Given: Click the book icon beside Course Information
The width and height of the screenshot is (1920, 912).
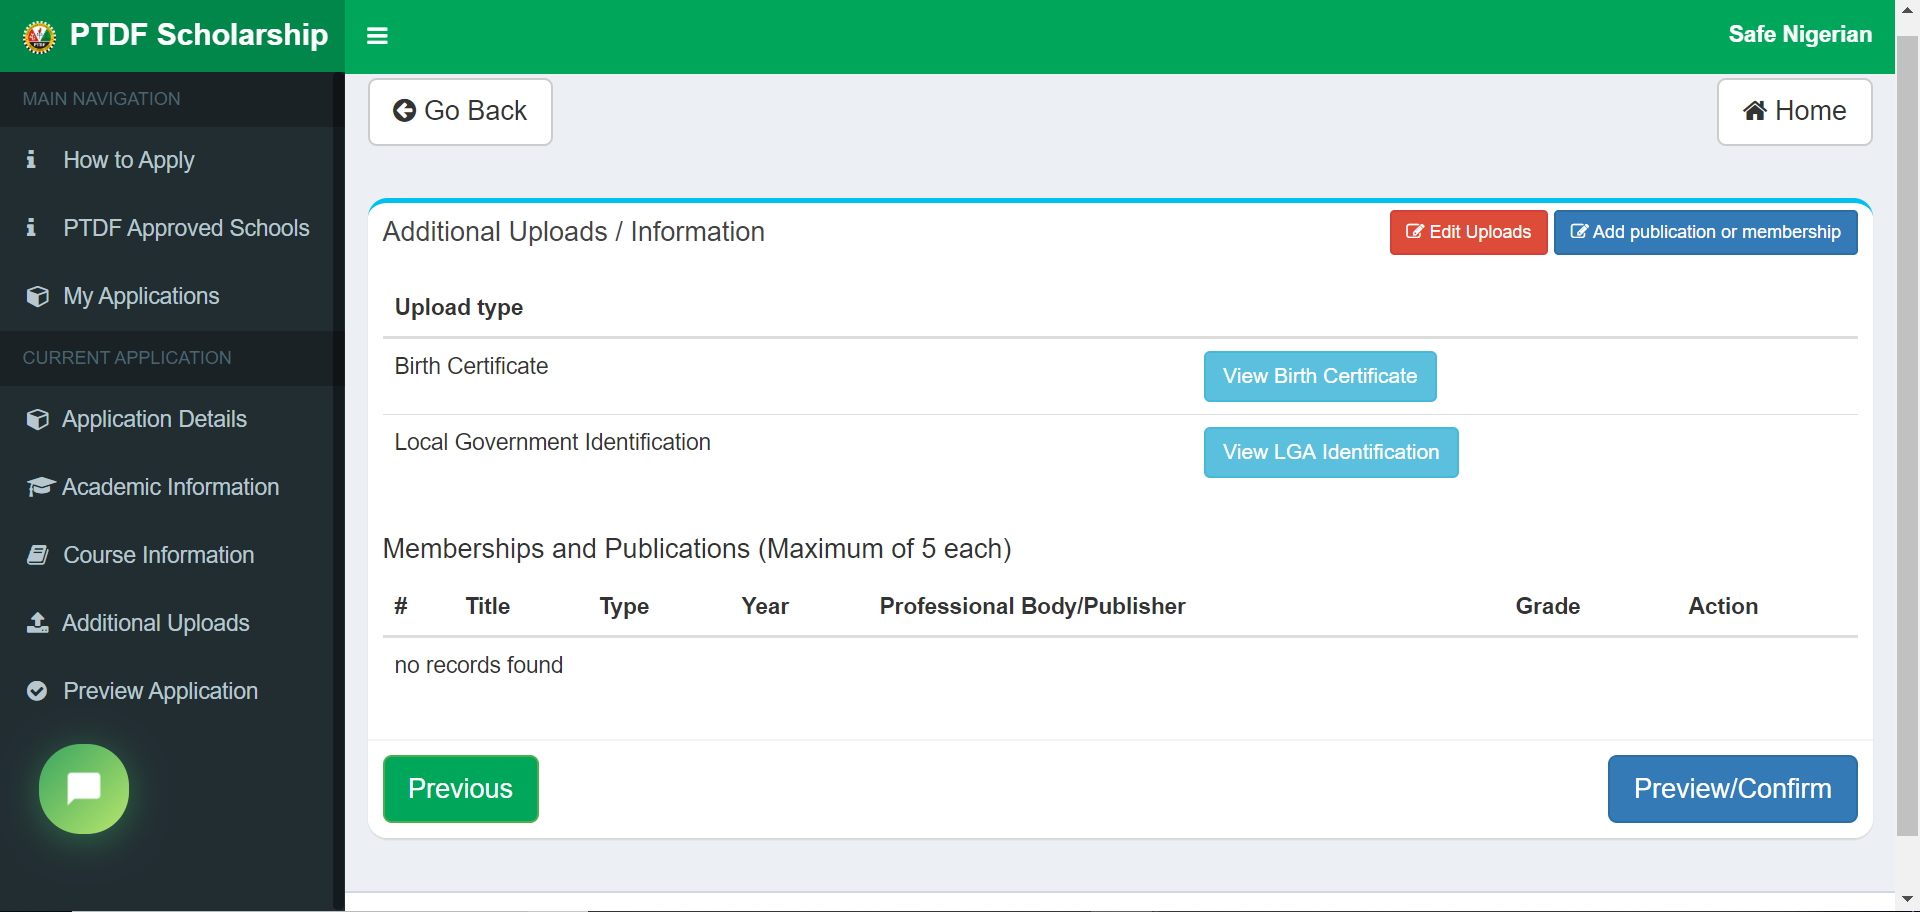Looking at the screenshot, I should pos(37,555).
